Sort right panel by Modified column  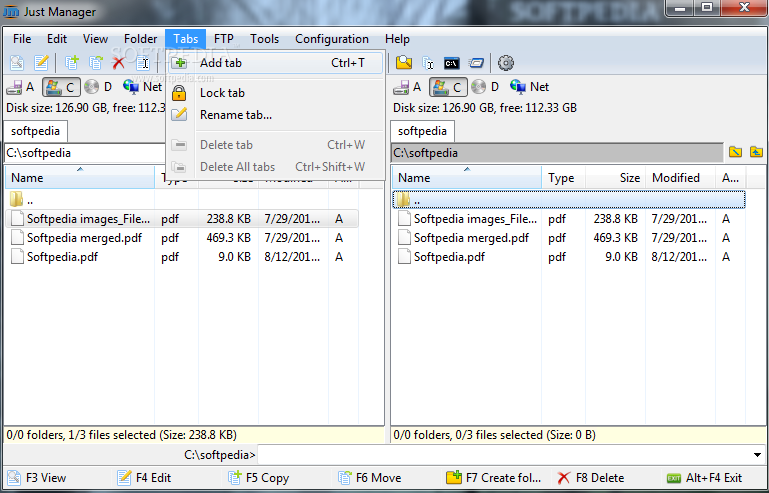pyautogui.click(x=680, y=178)
